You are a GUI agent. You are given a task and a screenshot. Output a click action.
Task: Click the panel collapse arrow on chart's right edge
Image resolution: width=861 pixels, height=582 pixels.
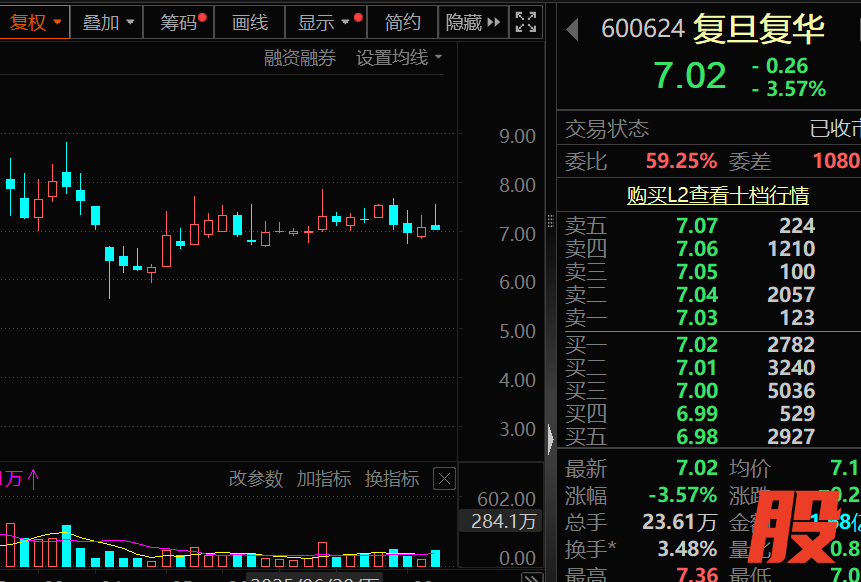tap(549, 438)
